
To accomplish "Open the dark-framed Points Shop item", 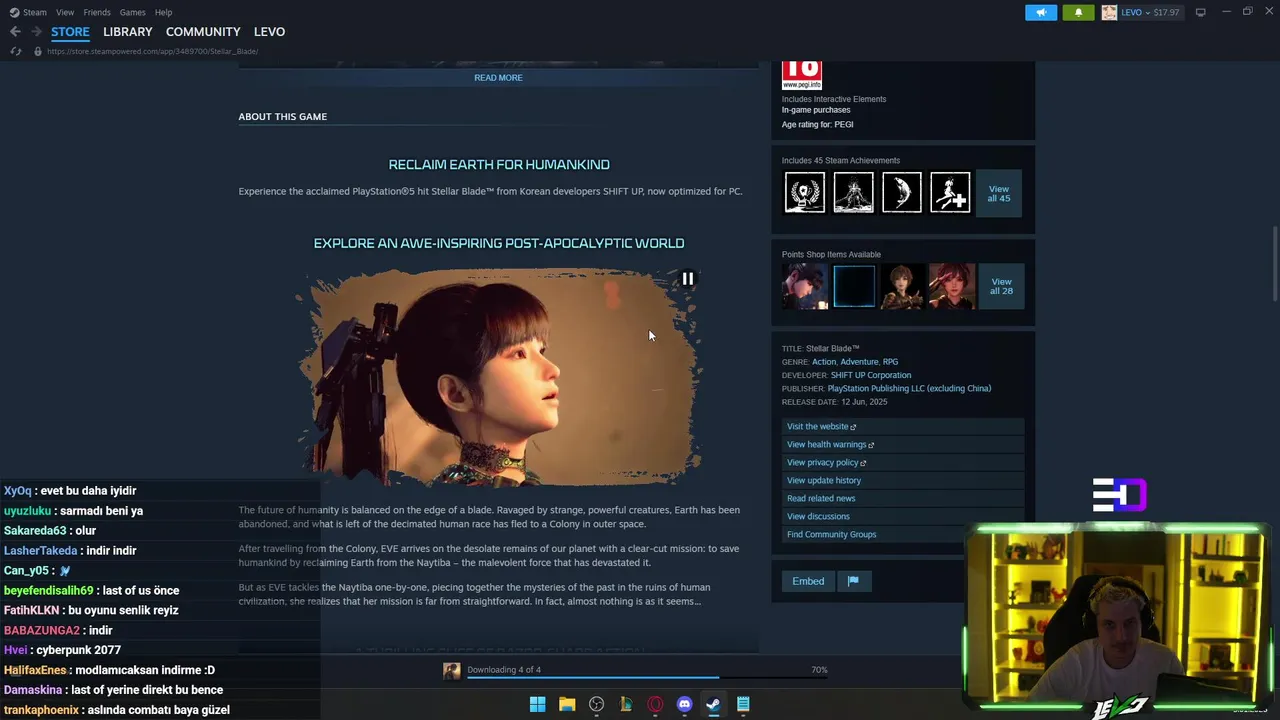I will (x=854, y=286).
